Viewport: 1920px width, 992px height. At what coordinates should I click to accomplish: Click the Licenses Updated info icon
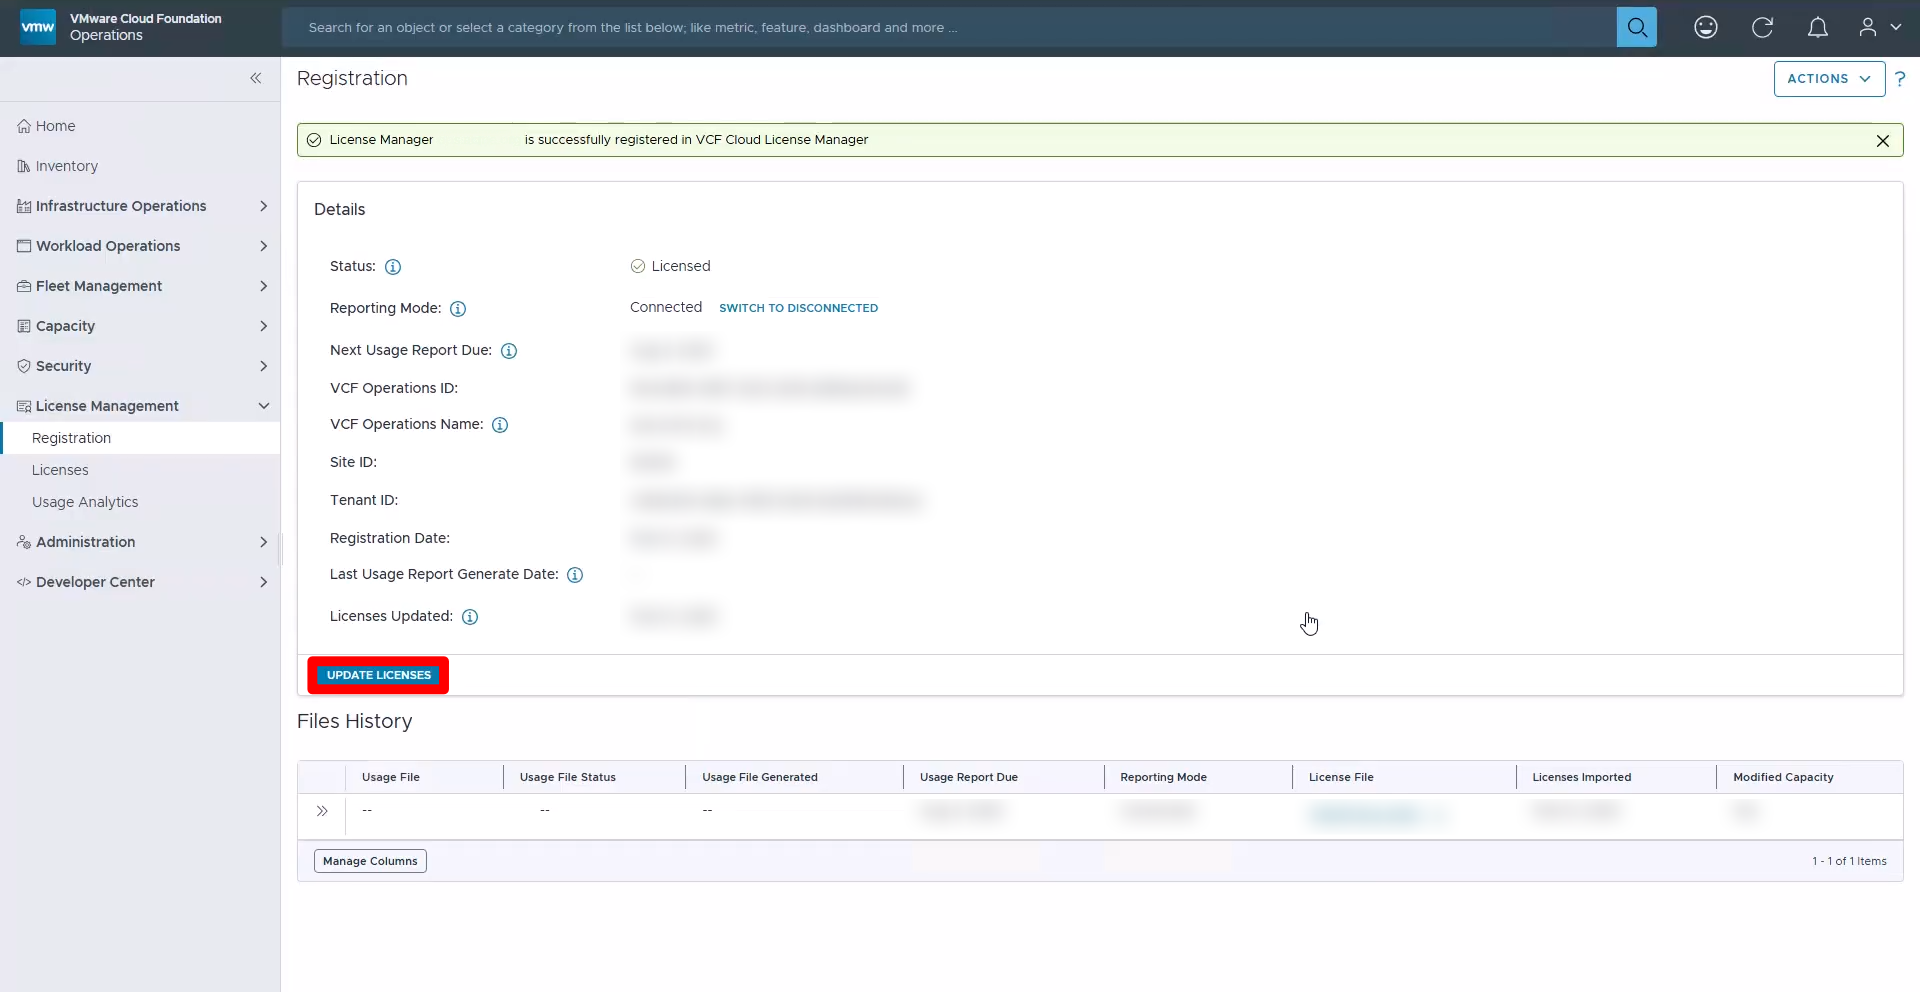[470, 617]
